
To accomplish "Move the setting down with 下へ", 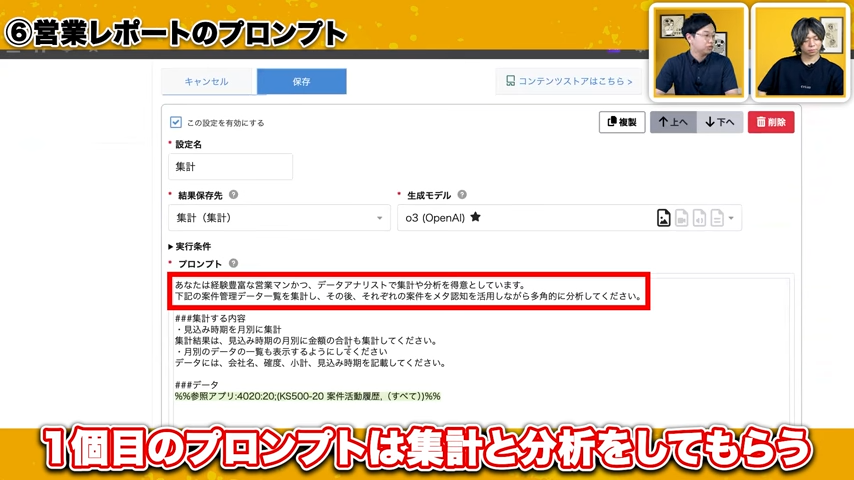I will point(719,122).
